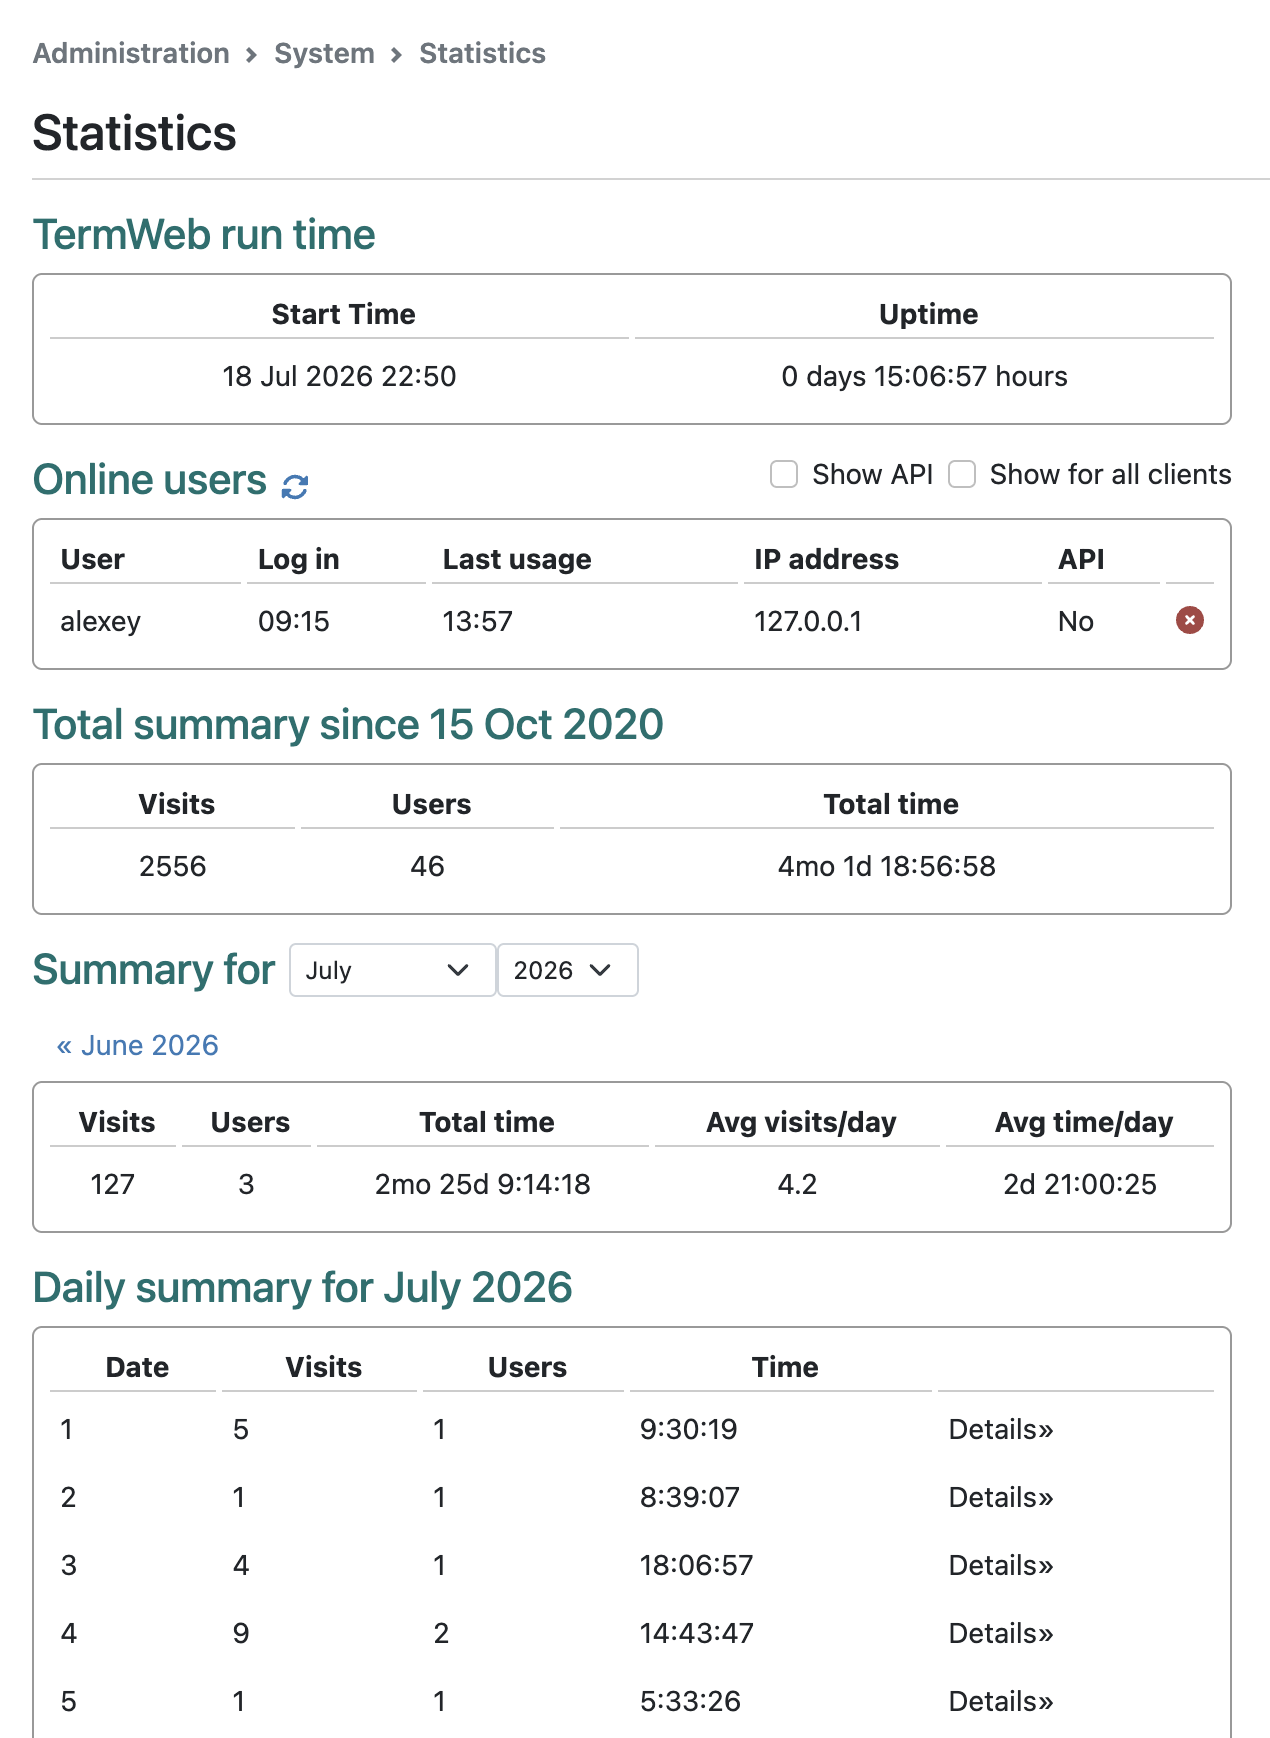View Details for July 3
Viewport: 1270px width, 1738px height.
click(1001, 1565)
